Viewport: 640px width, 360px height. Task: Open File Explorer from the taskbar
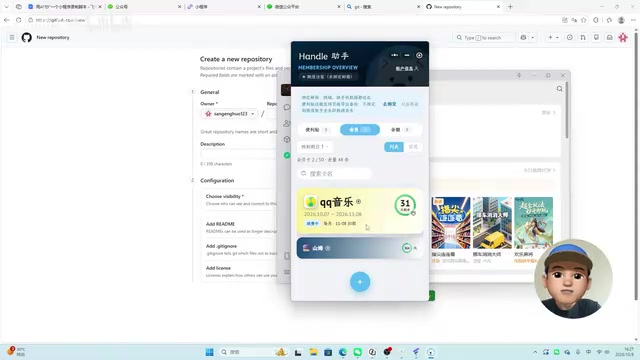tap(313, 352)
